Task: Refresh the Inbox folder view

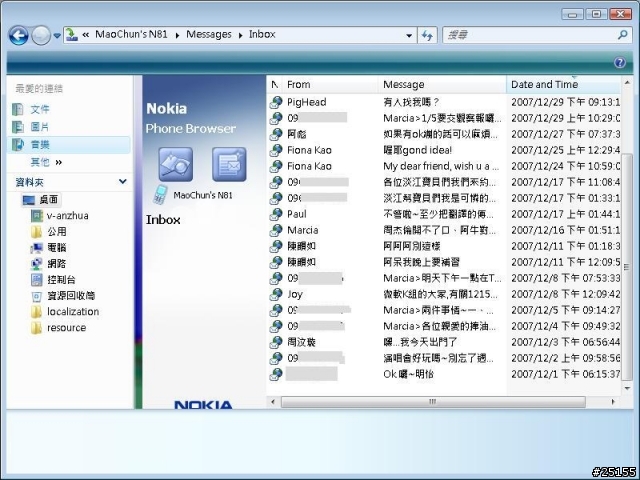Action: (427, 36)
